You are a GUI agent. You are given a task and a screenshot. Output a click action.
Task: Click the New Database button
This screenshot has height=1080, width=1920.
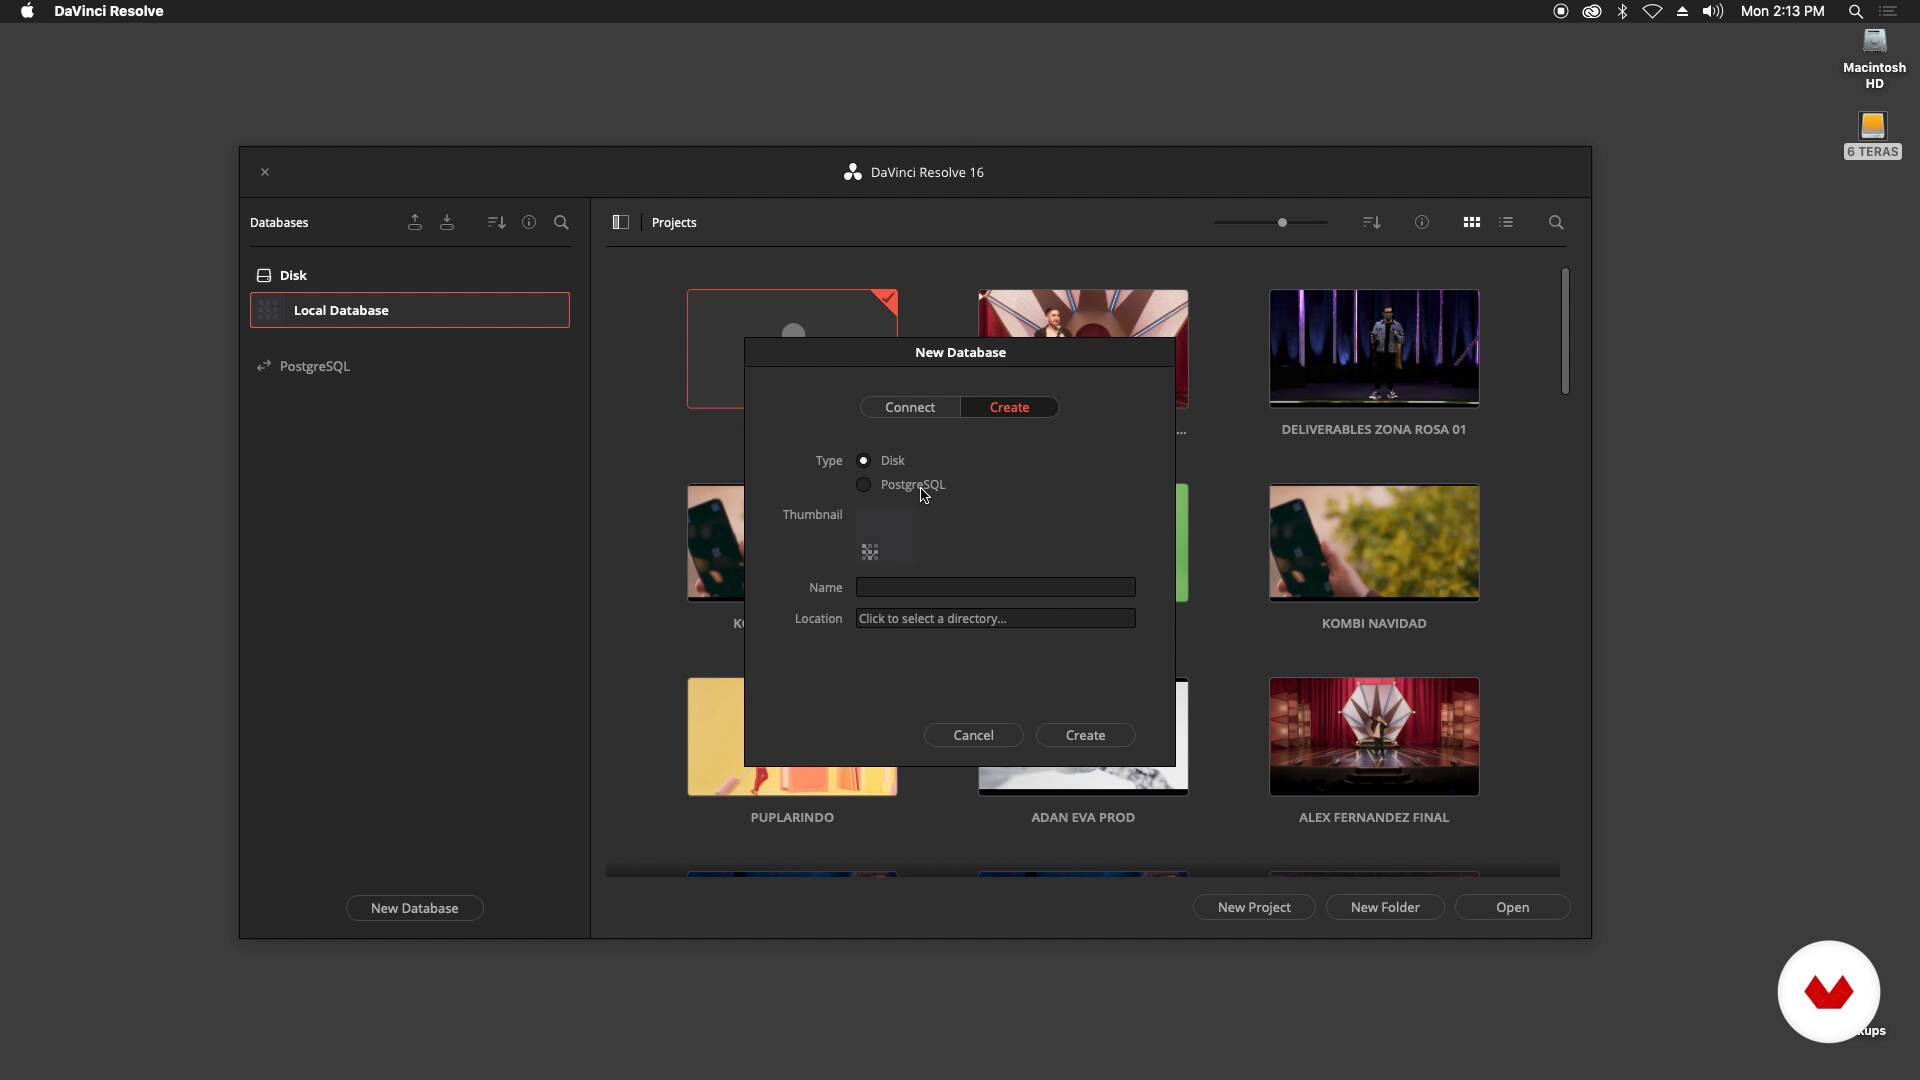pos(414,908)
